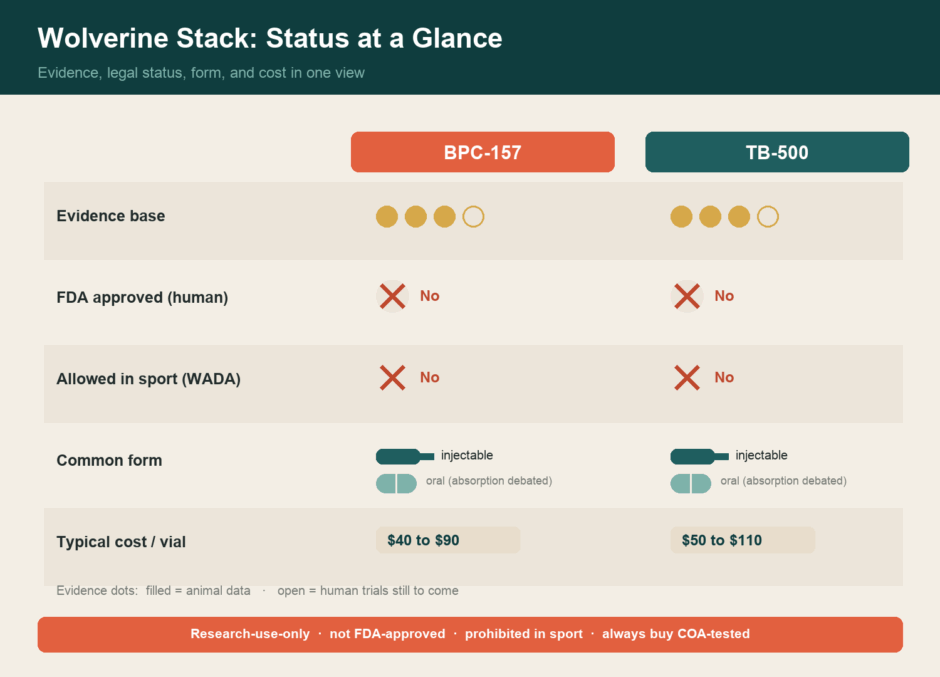Click the first filled evidence dot under TB-500
Screen dimensions: 940x677
tap(681, 216)
